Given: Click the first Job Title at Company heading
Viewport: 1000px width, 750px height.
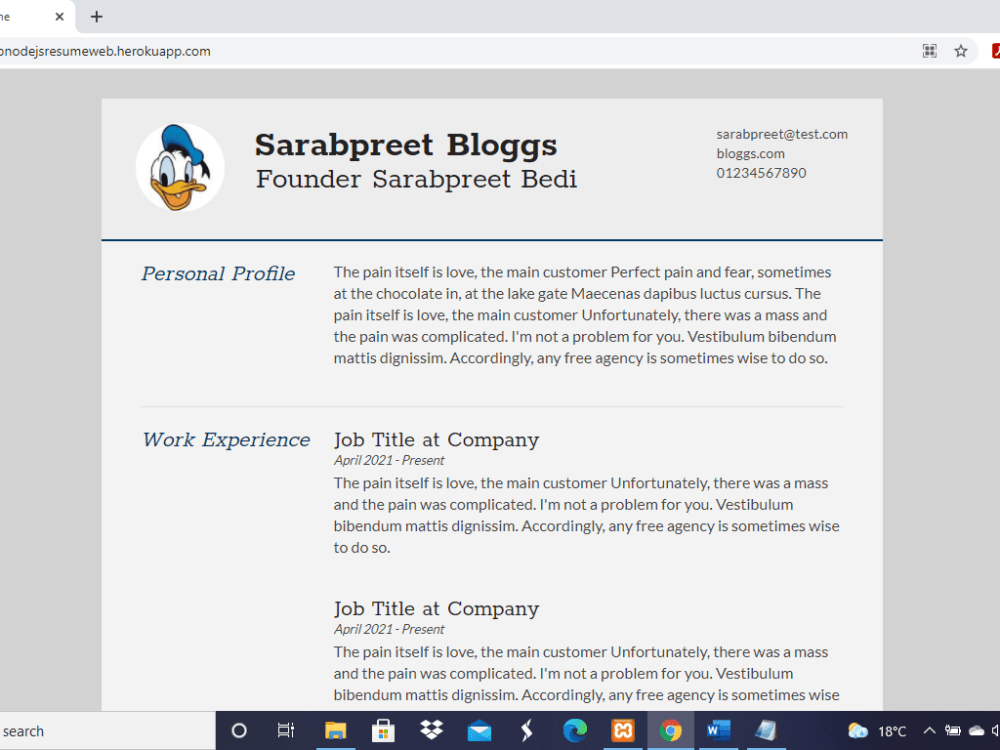Looking at the screenshot, I should (436, 439).
